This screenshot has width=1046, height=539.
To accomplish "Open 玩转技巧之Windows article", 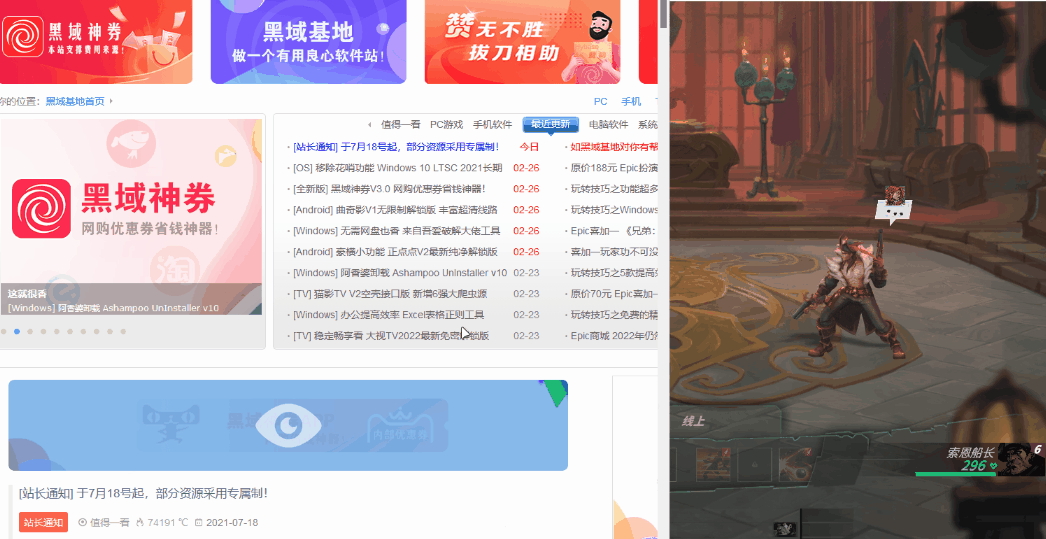I will (x=614, y=210).
